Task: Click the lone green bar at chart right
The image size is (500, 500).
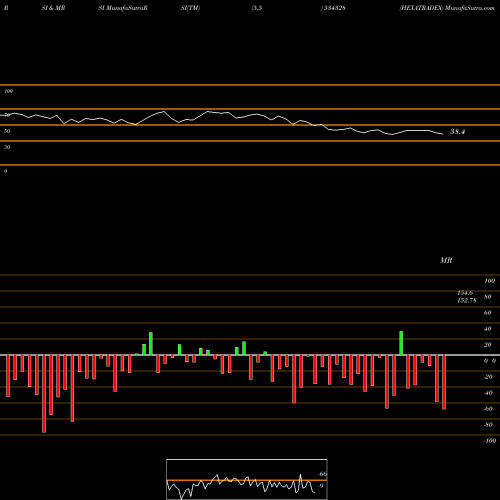Action: [401, 343]
